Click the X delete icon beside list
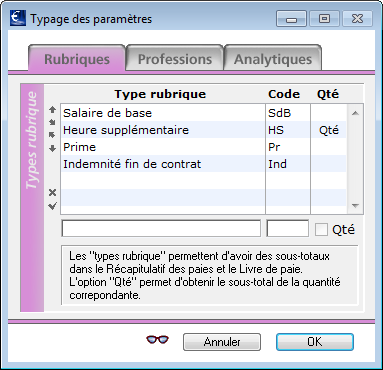Image resolution: width=383 pixels, height=370 pixels. (x=52, y=192)
